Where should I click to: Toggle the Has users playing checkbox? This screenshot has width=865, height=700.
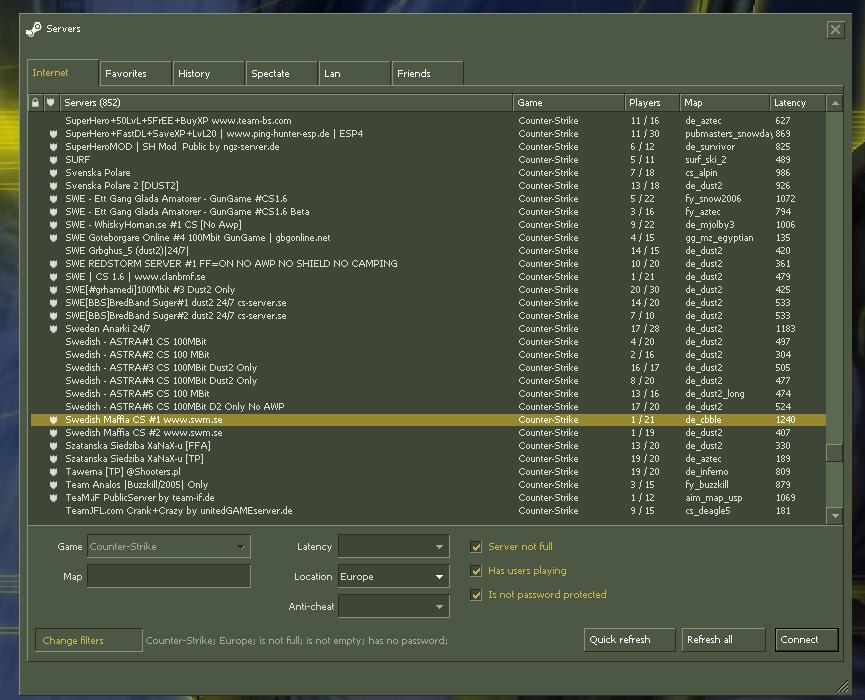(476, 571)
